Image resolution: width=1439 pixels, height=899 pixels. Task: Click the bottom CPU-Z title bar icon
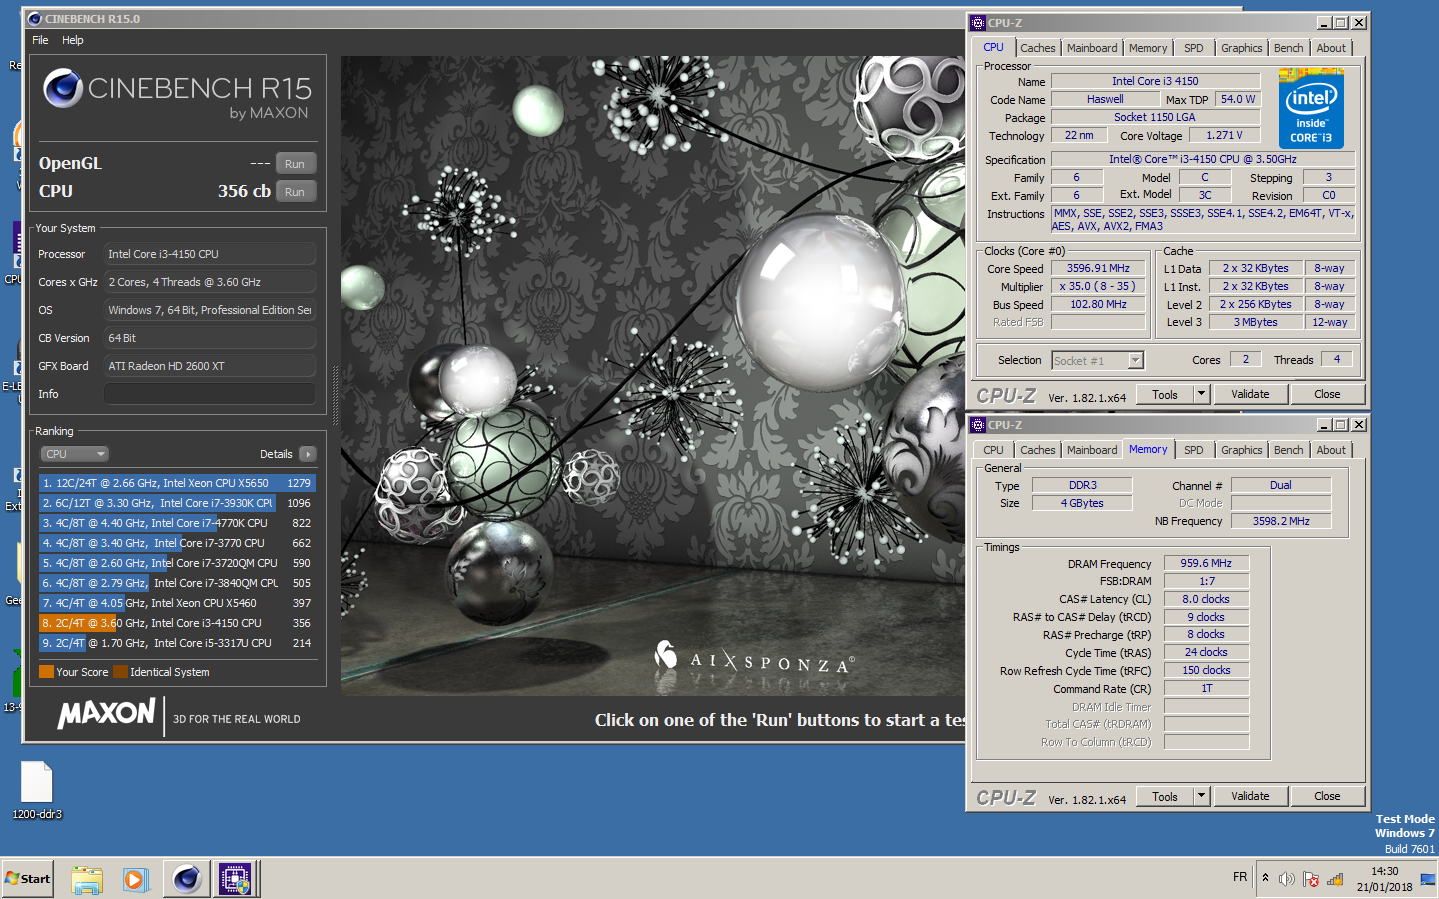click(x=978, y=425)
